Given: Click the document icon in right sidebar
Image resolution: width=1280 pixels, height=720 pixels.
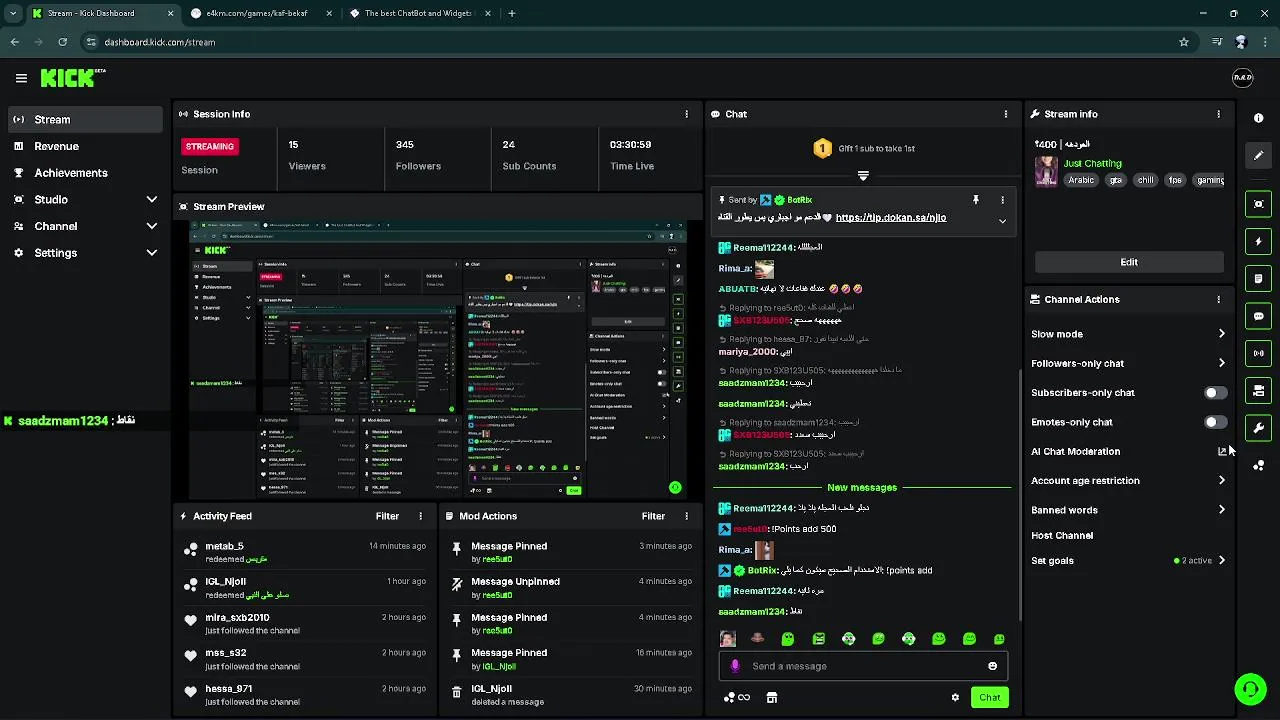Looking at the screenshot, I should (x=1258, y=279).
